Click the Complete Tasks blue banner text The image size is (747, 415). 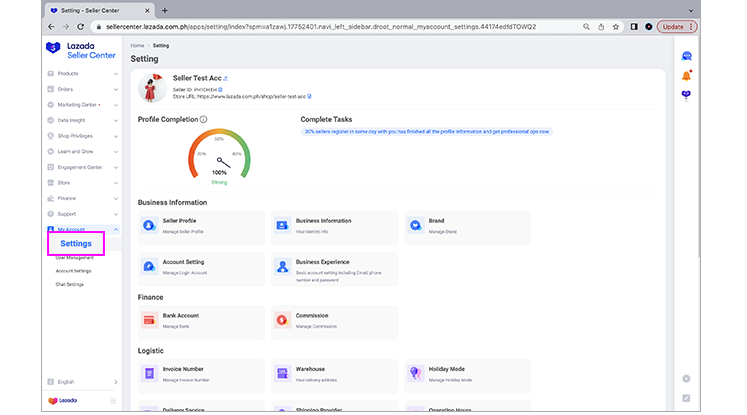coord(426,132)
